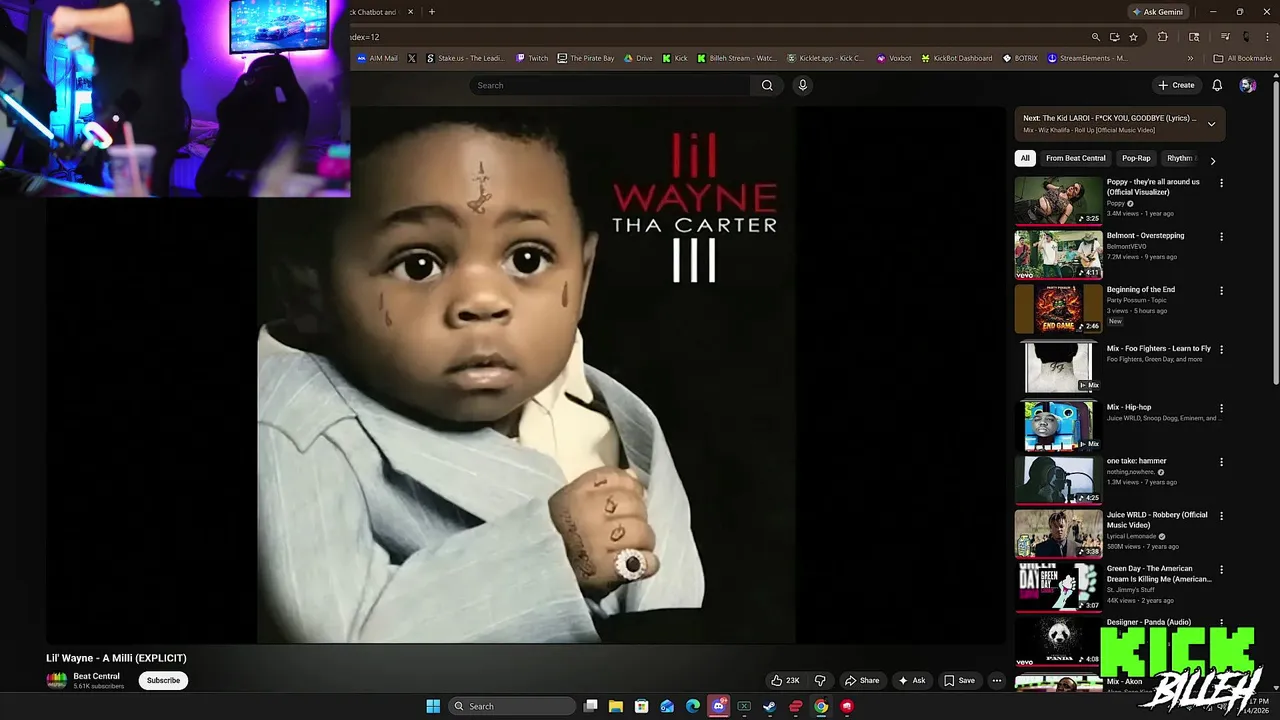Click the zoom magnifier in address bar
Viewport: 1280px width, 720px height.
click(x=1095, y=37)
